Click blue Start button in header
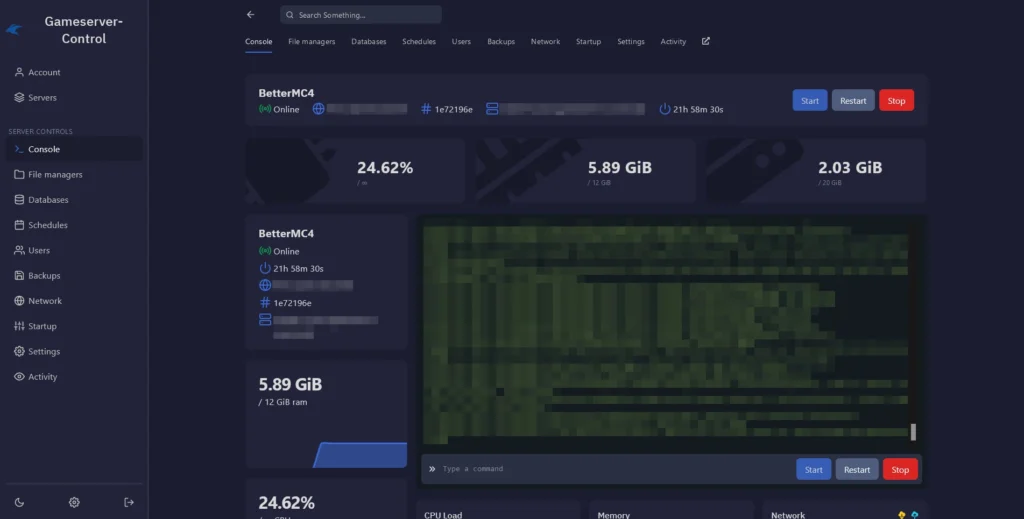Image resolution: width=1024 pixels, height=519 pixels. click(x=810, y=101)
